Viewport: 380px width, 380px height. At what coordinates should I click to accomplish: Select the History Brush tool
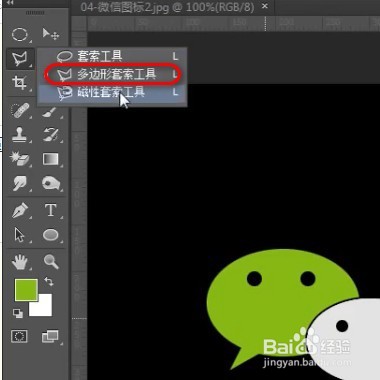pyautogui.click(x=51, y=135)
